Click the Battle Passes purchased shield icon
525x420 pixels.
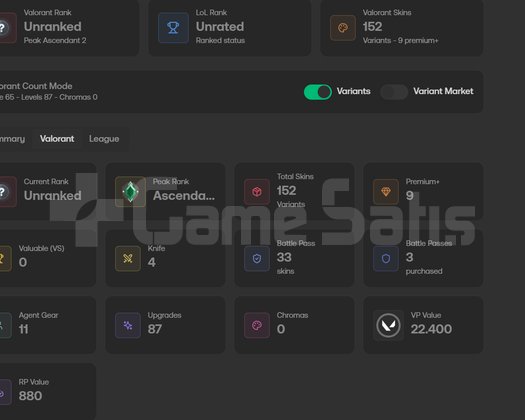pos(386,258)
